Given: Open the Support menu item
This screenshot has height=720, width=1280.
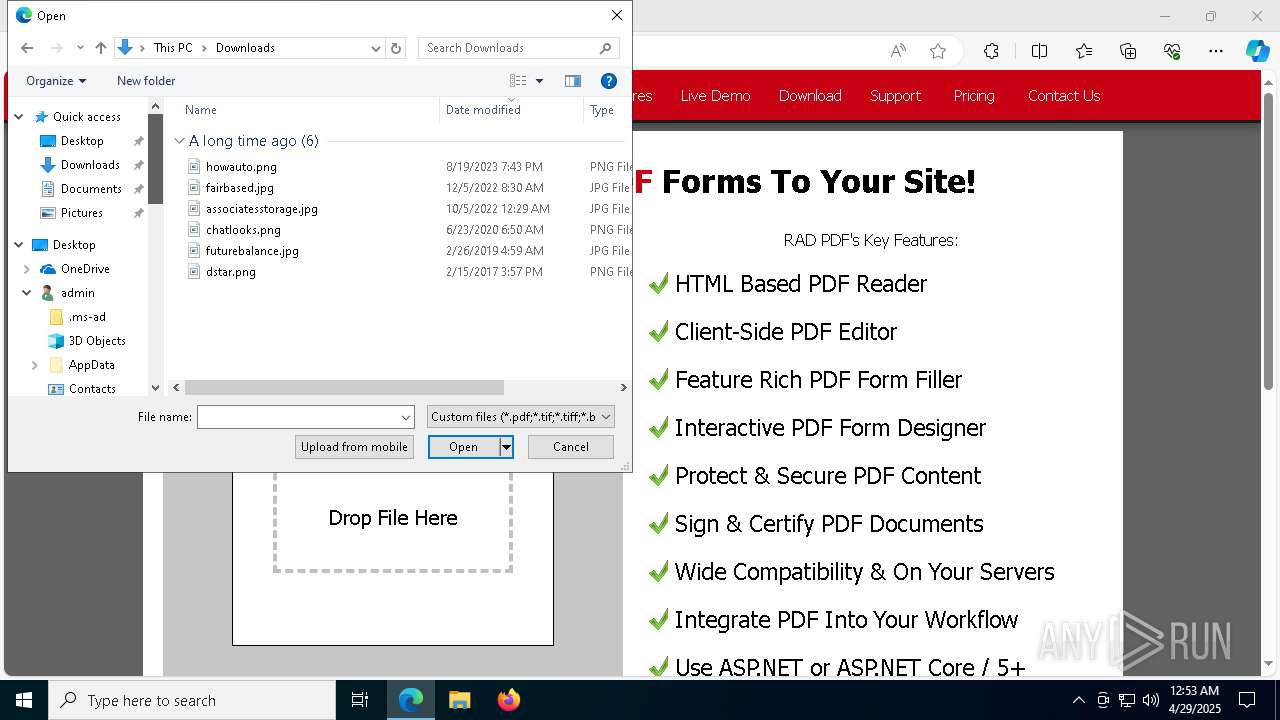Looking at the screenshot, I should (895, 96).
